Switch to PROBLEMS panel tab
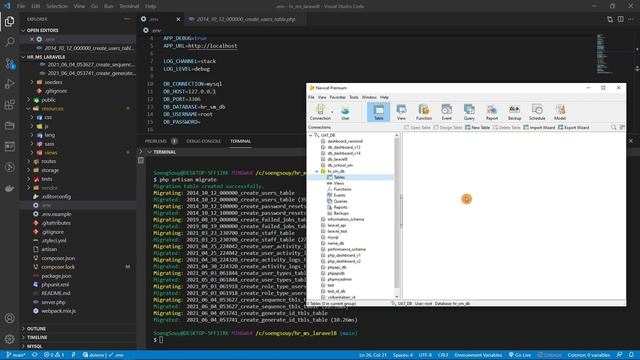Viewport: 640px width, 360px height. point(156,141)
